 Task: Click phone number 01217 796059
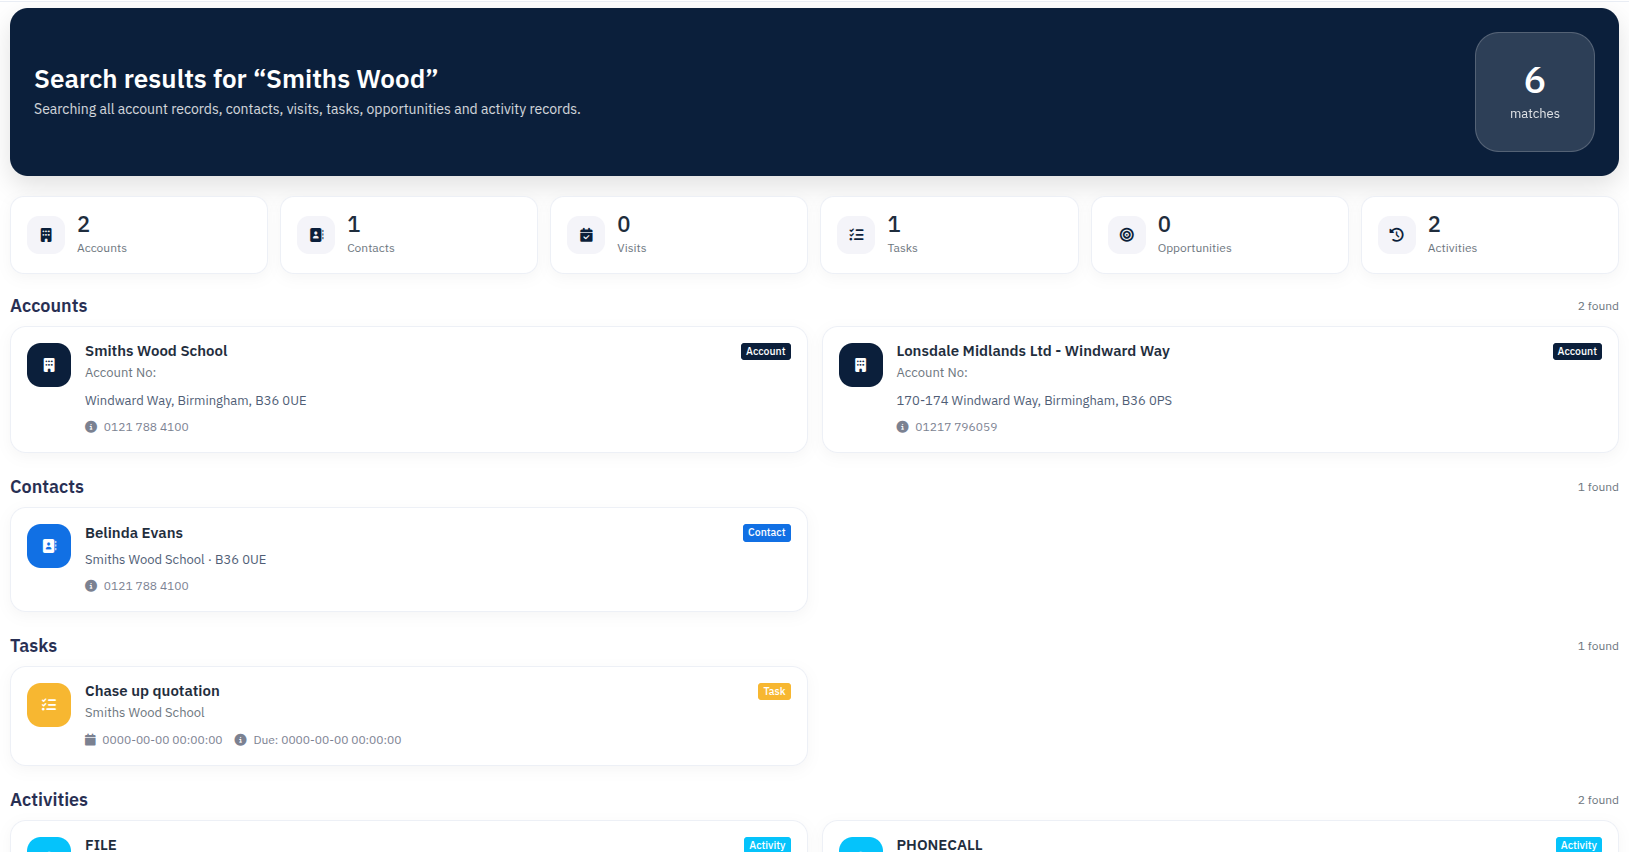click(956, 427)
